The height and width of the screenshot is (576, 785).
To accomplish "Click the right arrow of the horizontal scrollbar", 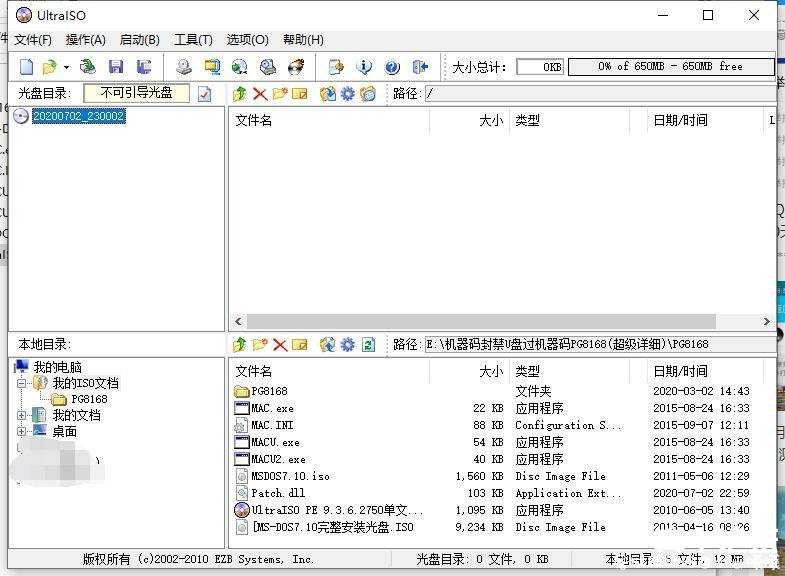I will click(x=766, y=321).
